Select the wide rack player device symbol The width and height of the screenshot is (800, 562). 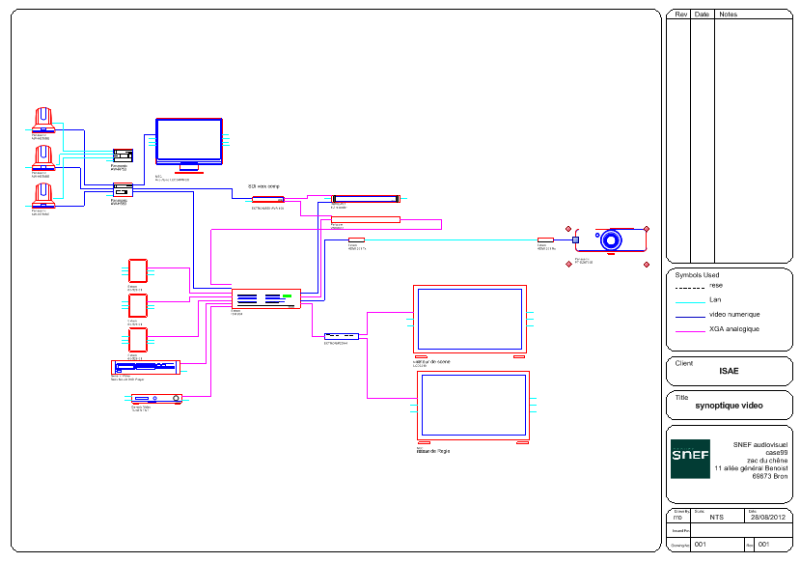144,367
